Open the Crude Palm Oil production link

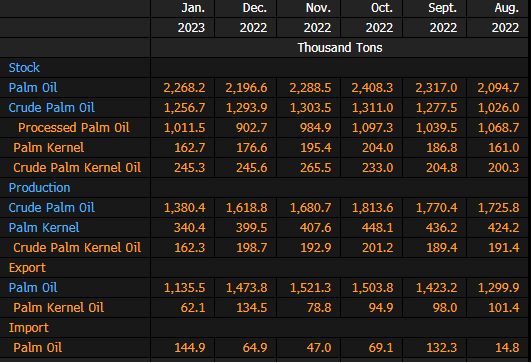[52, 208]
